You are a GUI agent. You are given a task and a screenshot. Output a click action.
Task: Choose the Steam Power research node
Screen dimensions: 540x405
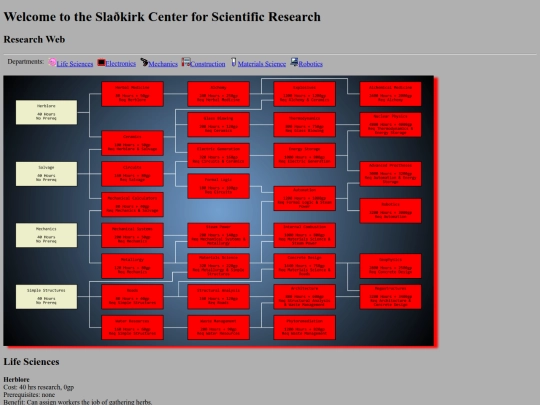219,235
